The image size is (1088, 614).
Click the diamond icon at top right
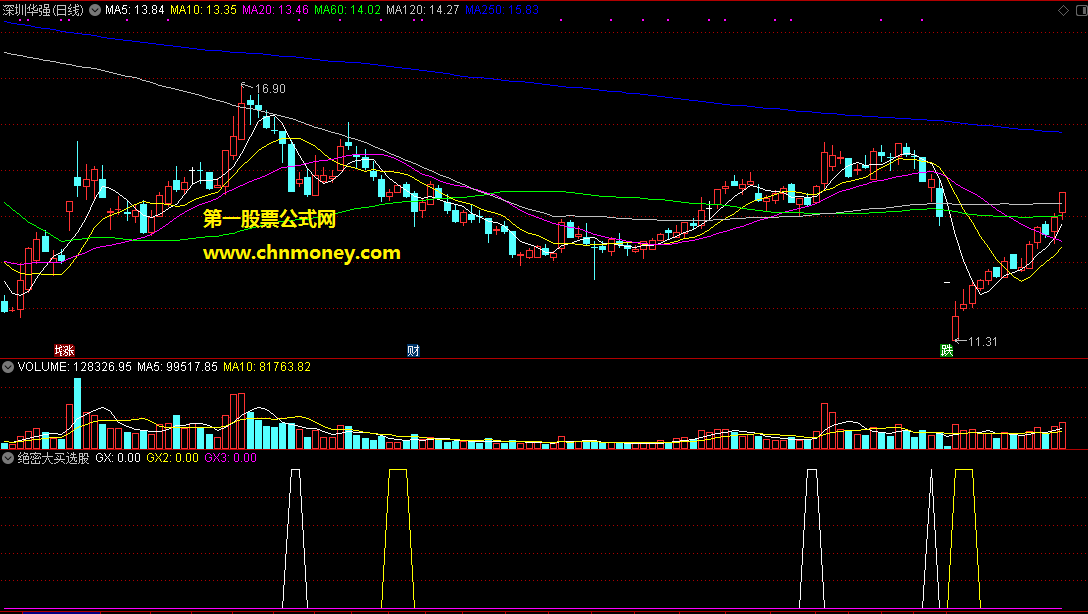coord(1063,10)
